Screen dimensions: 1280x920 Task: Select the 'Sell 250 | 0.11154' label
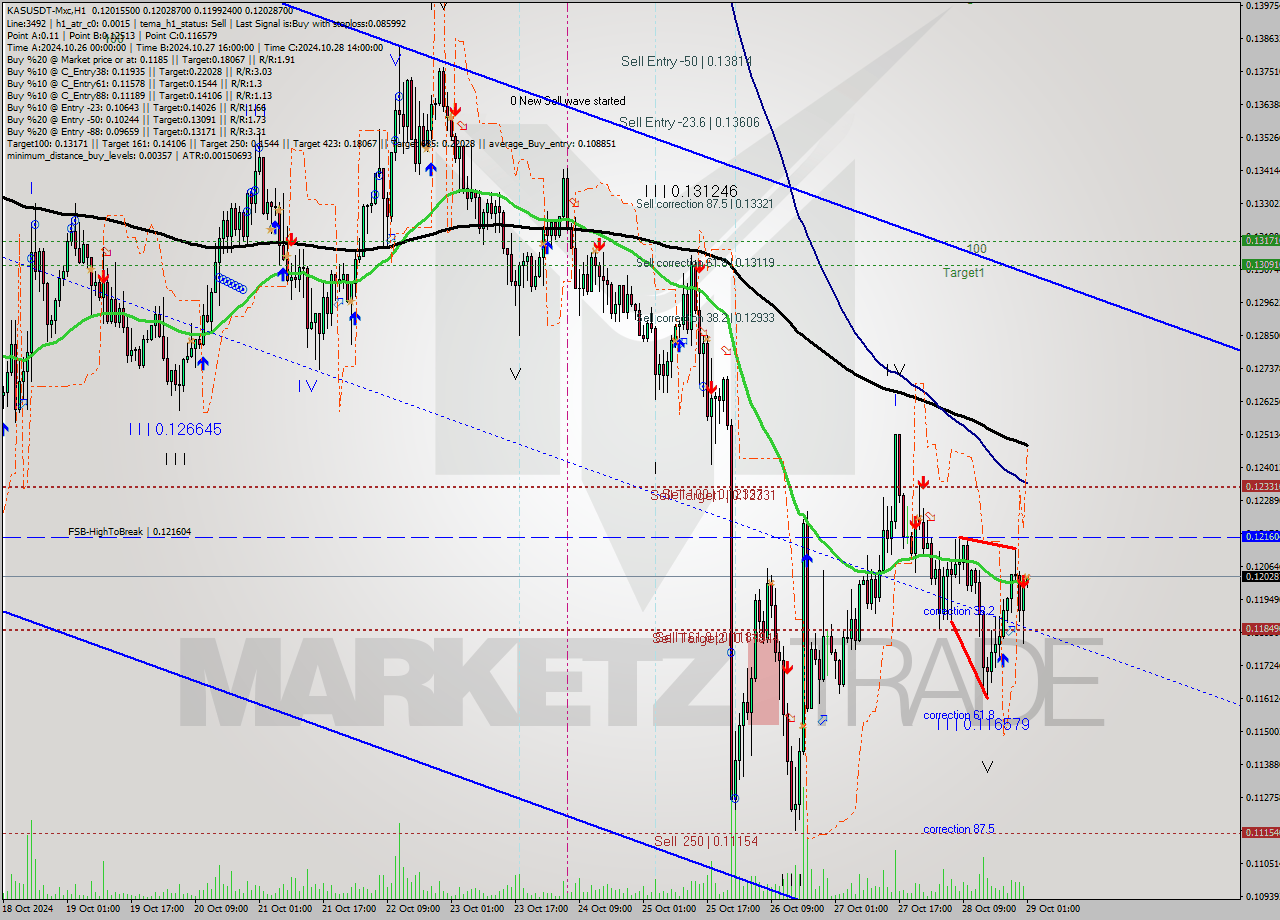pyautogui.click(x=706, y=841)
